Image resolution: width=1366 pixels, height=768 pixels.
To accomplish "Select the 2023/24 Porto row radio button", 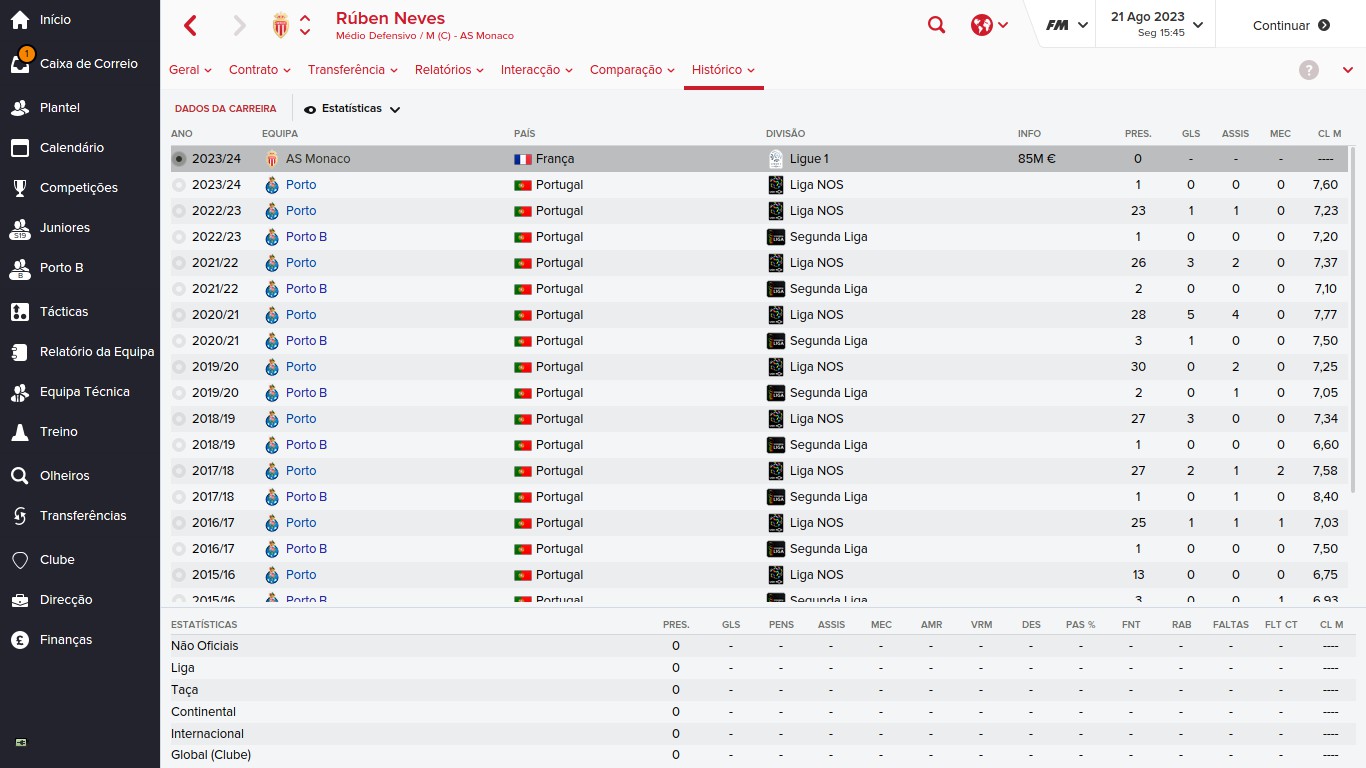I will pyautogui.click(x=179, y=185).
